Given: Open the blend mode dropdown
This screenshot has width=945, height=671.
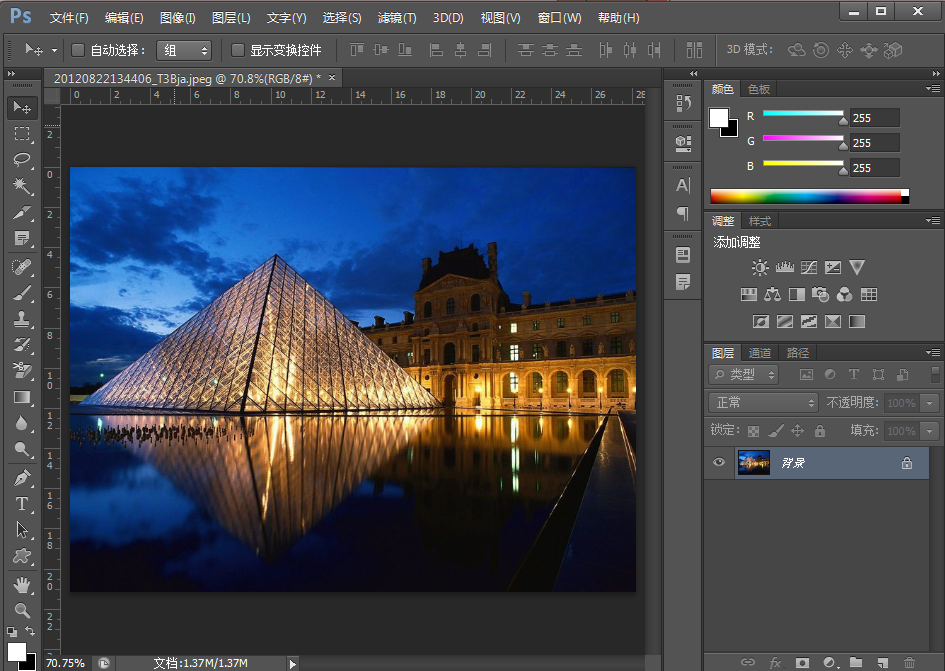Looking at the screenshot, I should tap(763, 402).
